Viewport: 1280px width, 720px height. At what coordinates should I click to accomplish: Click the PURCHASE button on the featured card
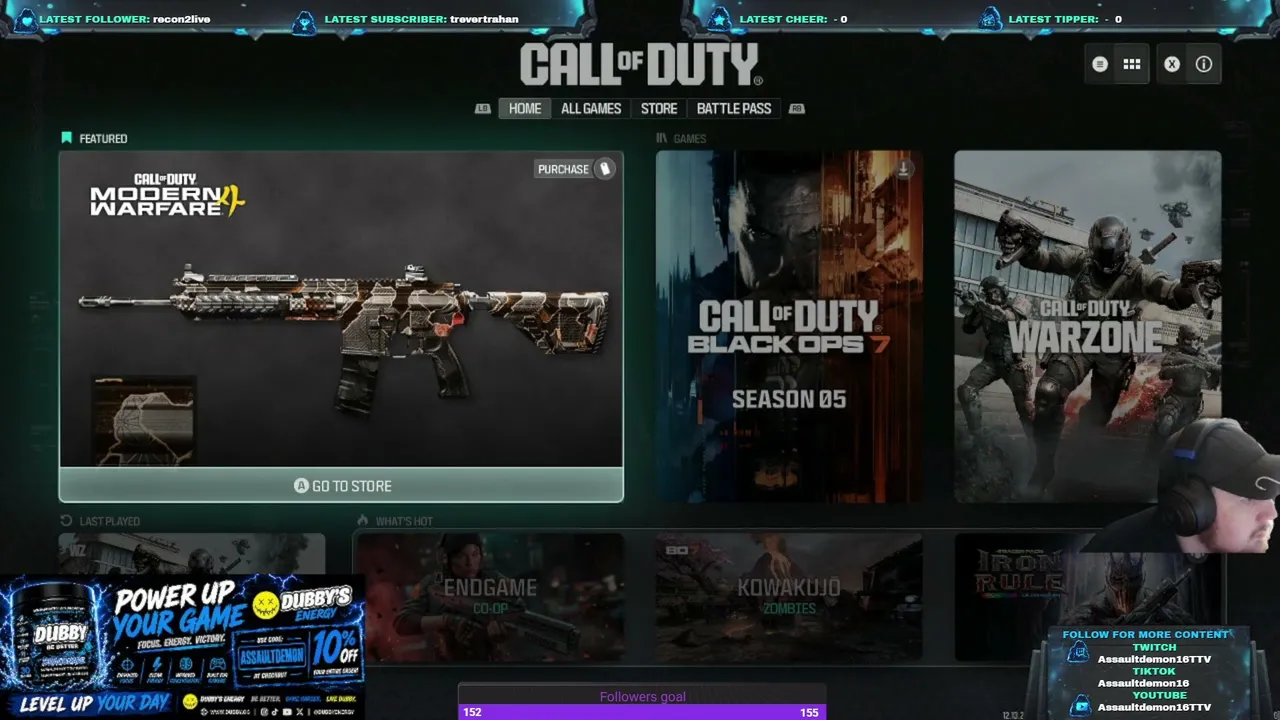click(574, 169)
